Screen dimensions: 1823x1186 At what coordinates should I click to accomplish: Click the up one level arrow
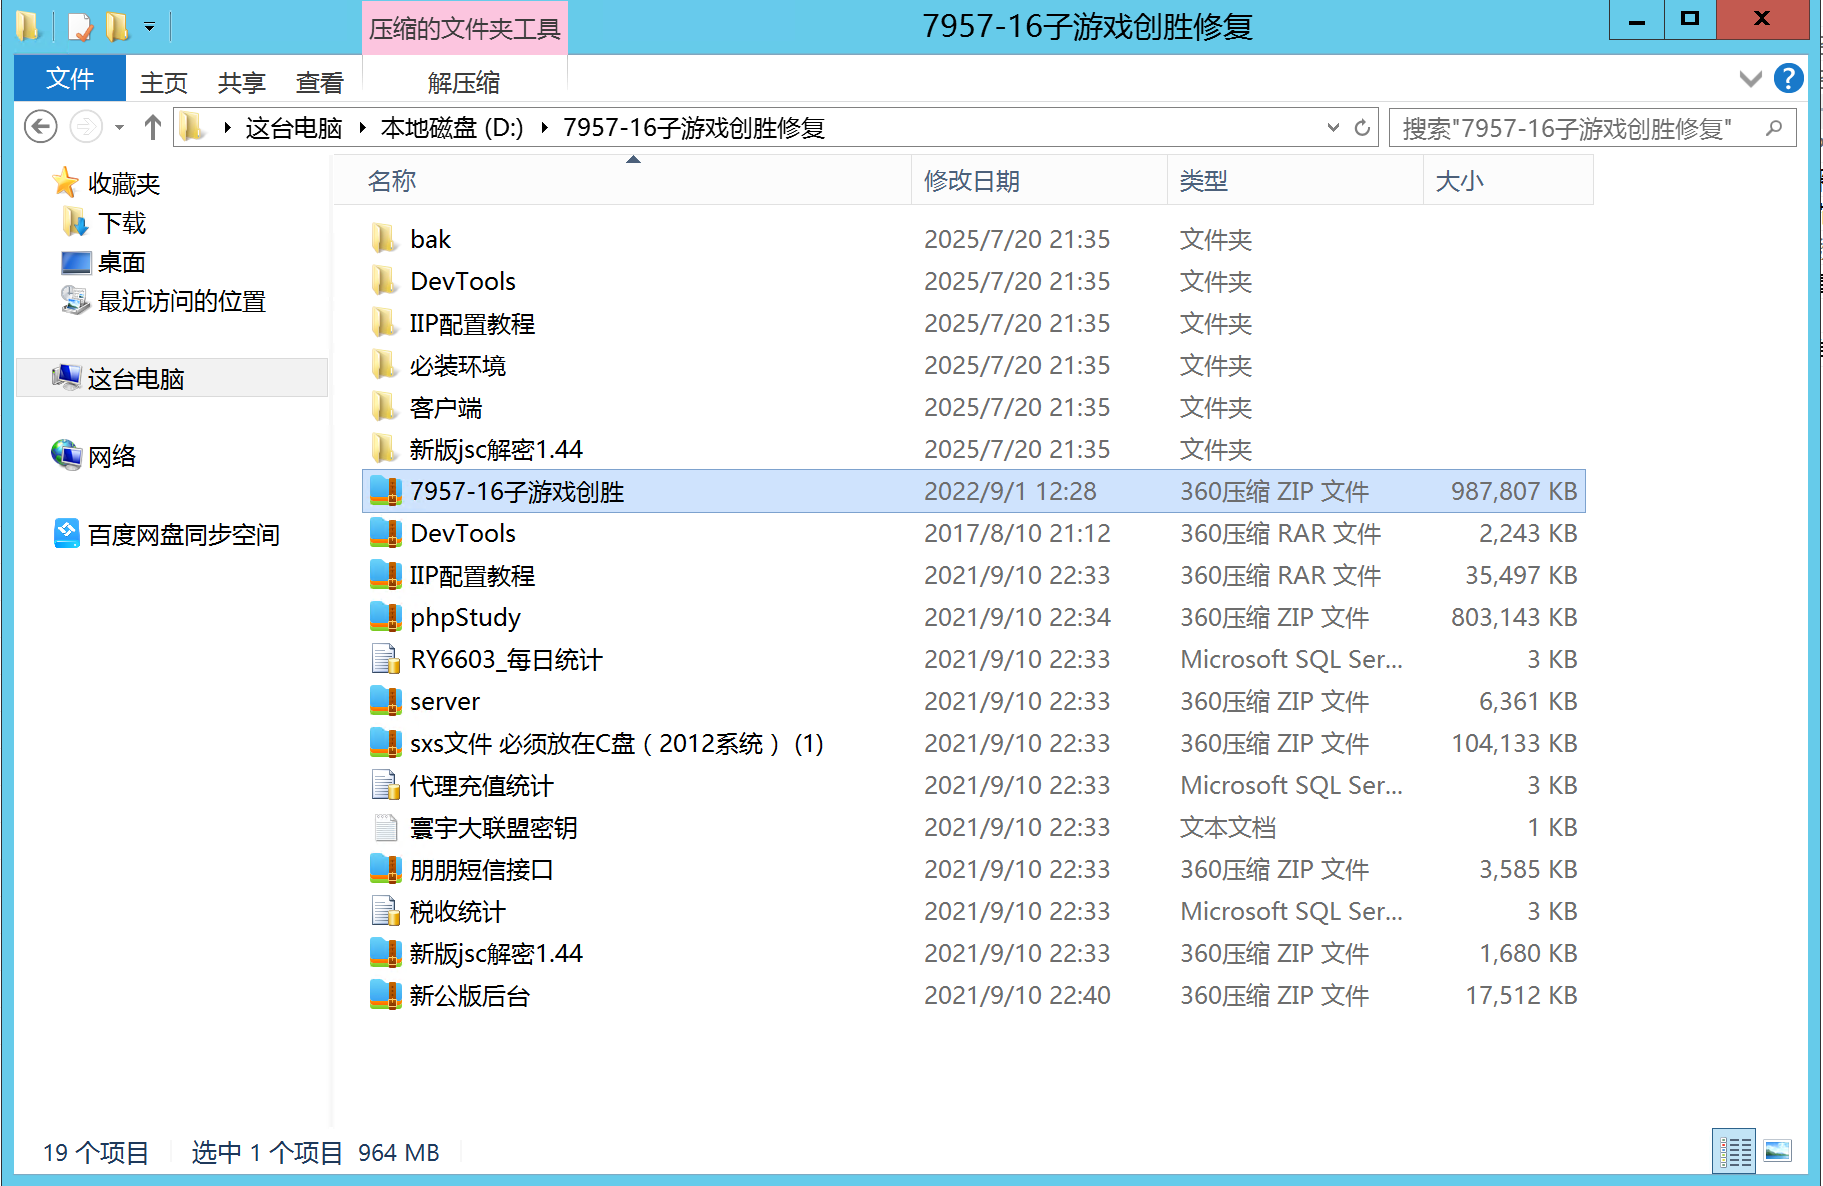click(x=153, y=127)
